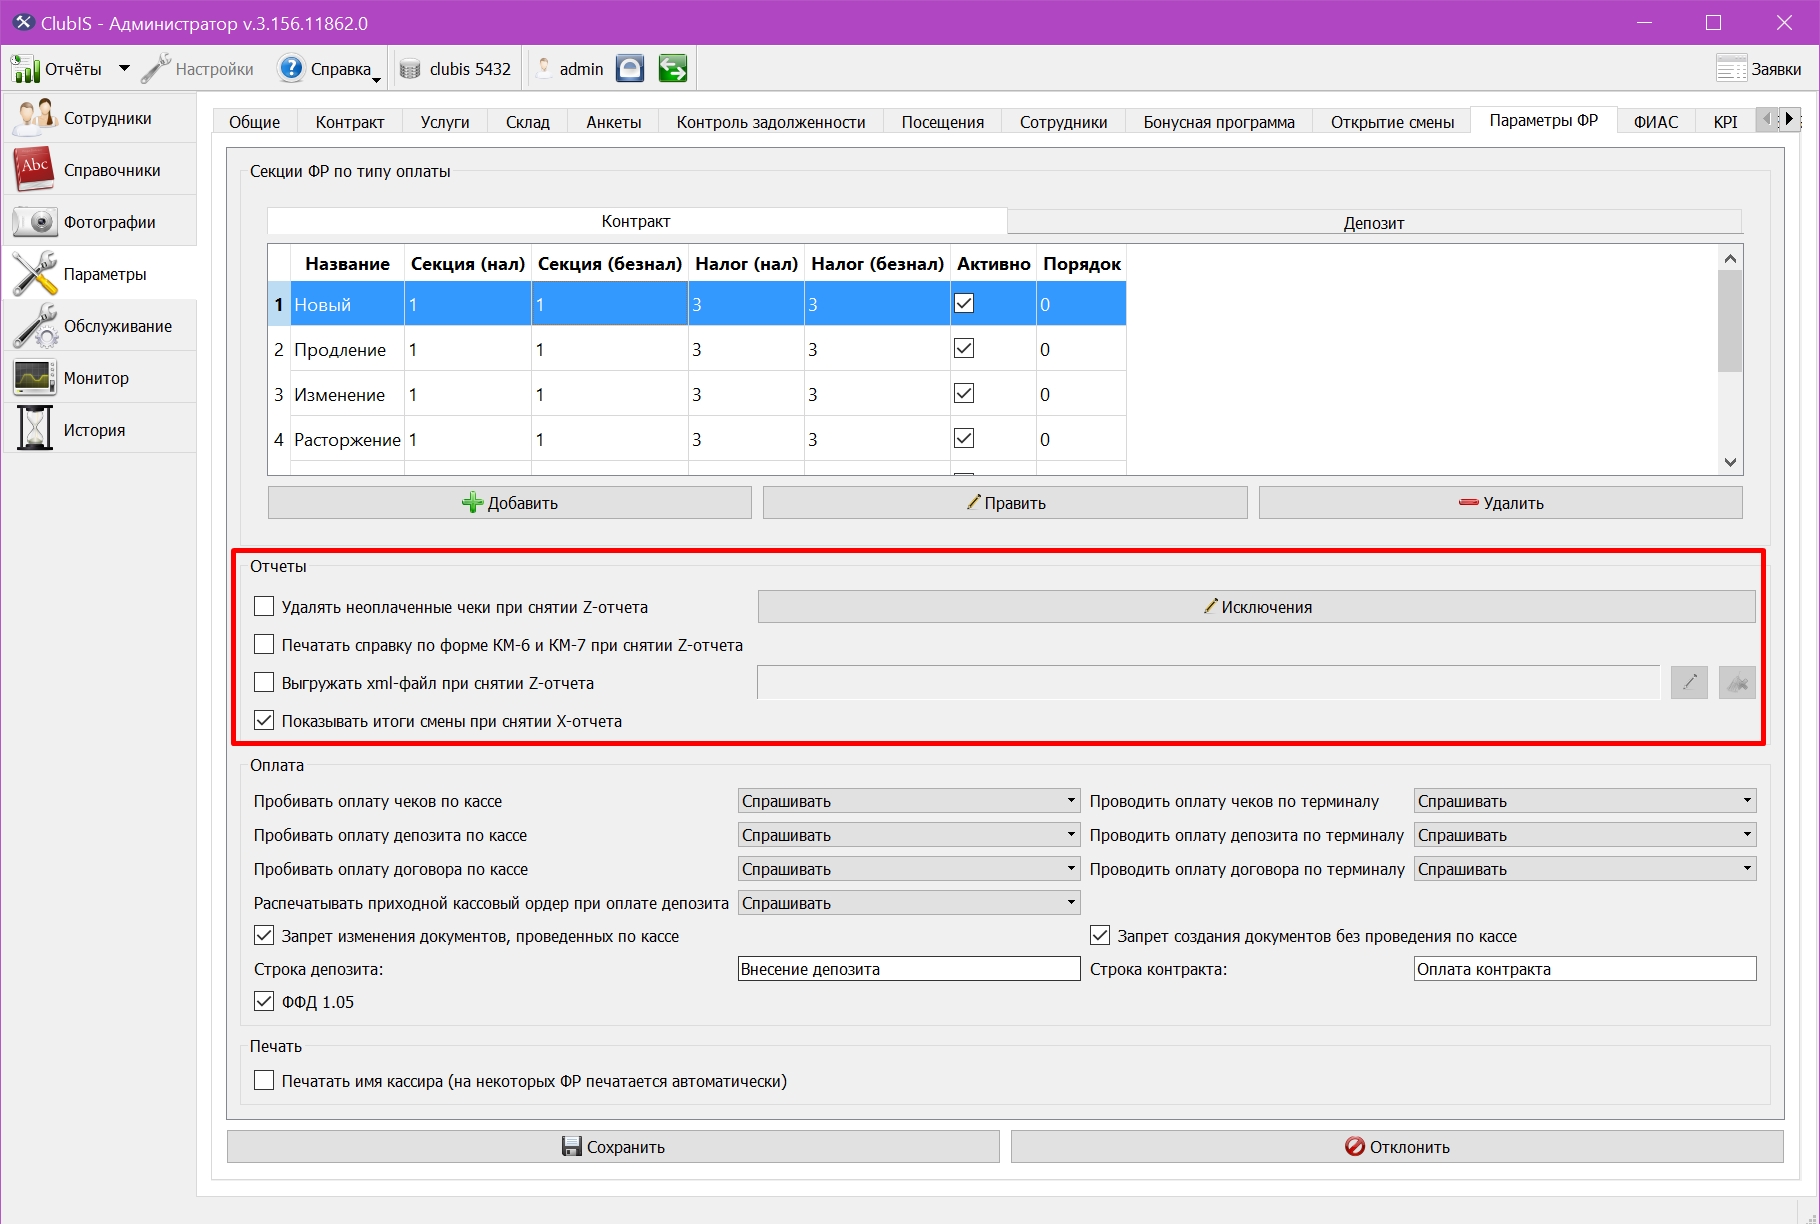1820x1224 pixels.
Task: Open Заявки requests list icon
Action: pos(1731,69)
